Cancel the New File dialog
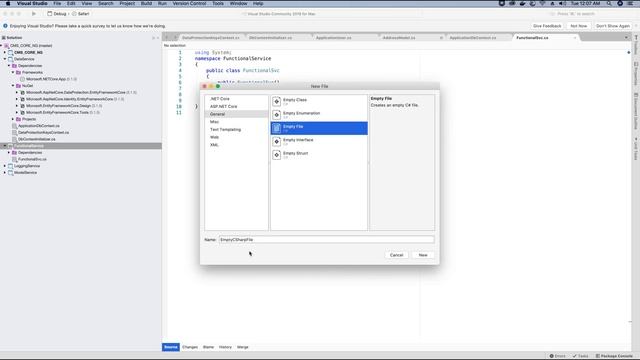640x360 pixels. 396,255
